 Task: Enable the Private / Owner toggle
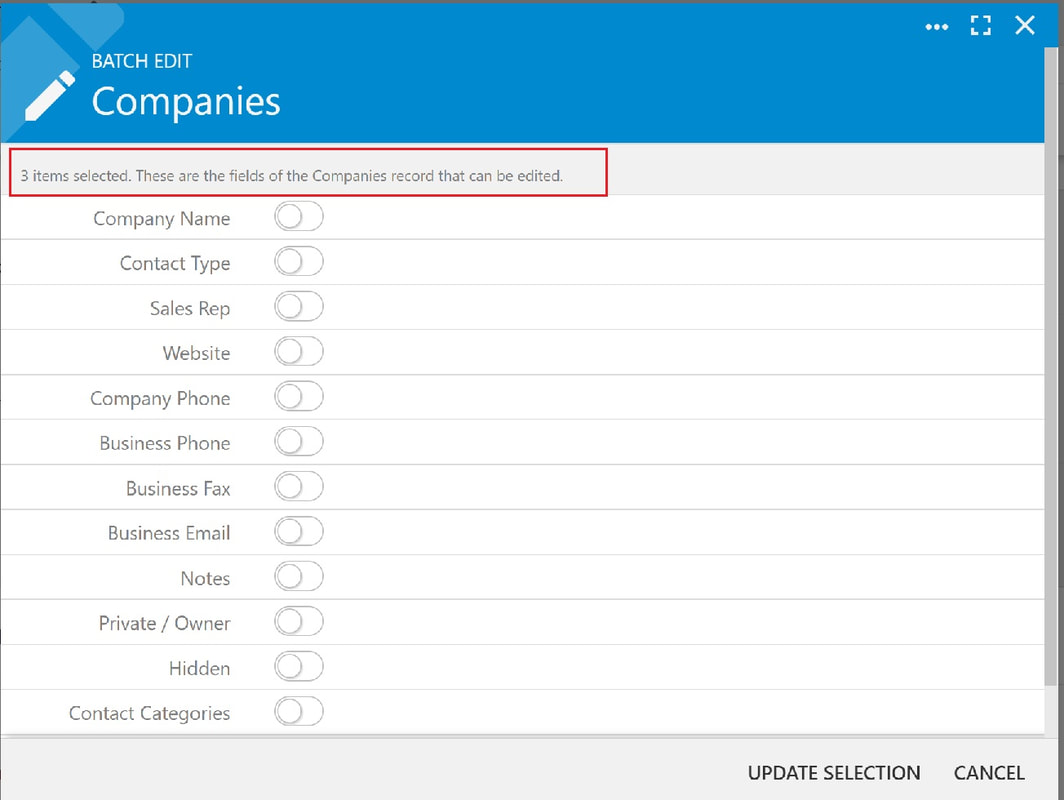(299, 622)
